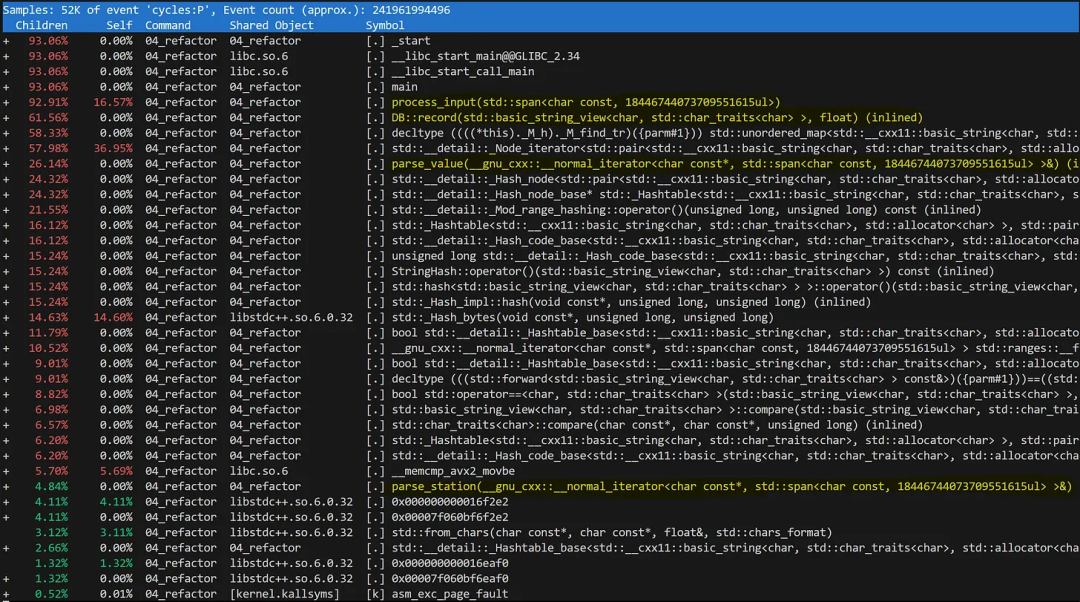
Task: Select the std::char_traits<char>::compare symbol
Action: click(x=657, y=425)
